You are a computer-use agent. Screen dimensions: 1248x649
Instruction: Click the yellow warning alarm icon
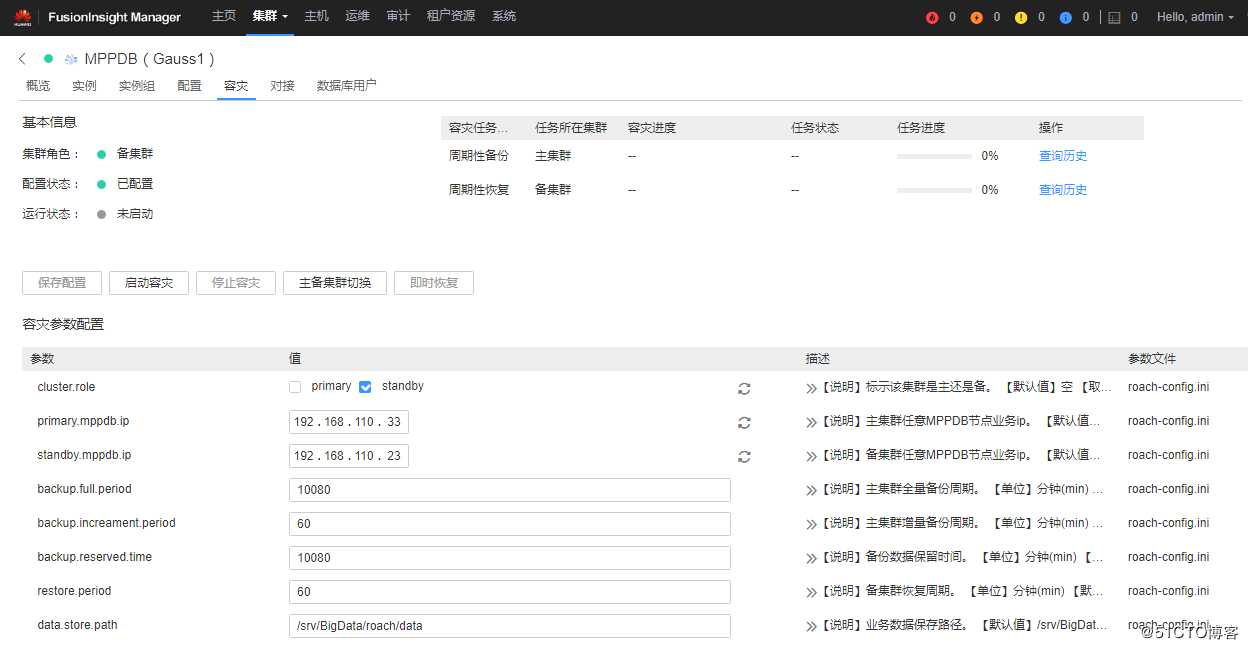tap(1020, 16)
